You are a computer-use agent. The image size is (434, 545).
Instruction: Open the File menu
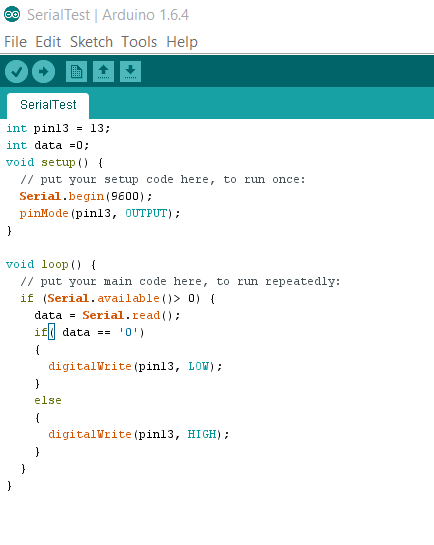click(15, 42)
